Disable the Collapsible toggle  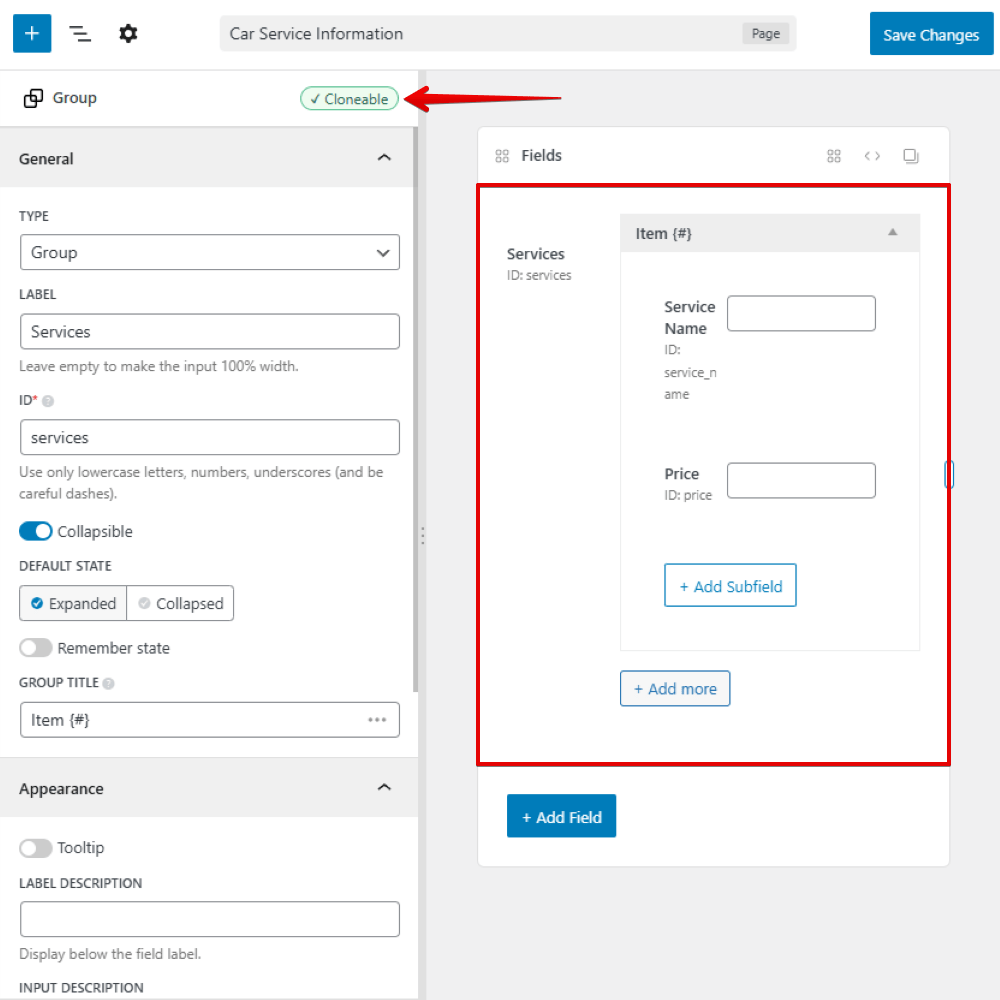[x=36, y=531]
